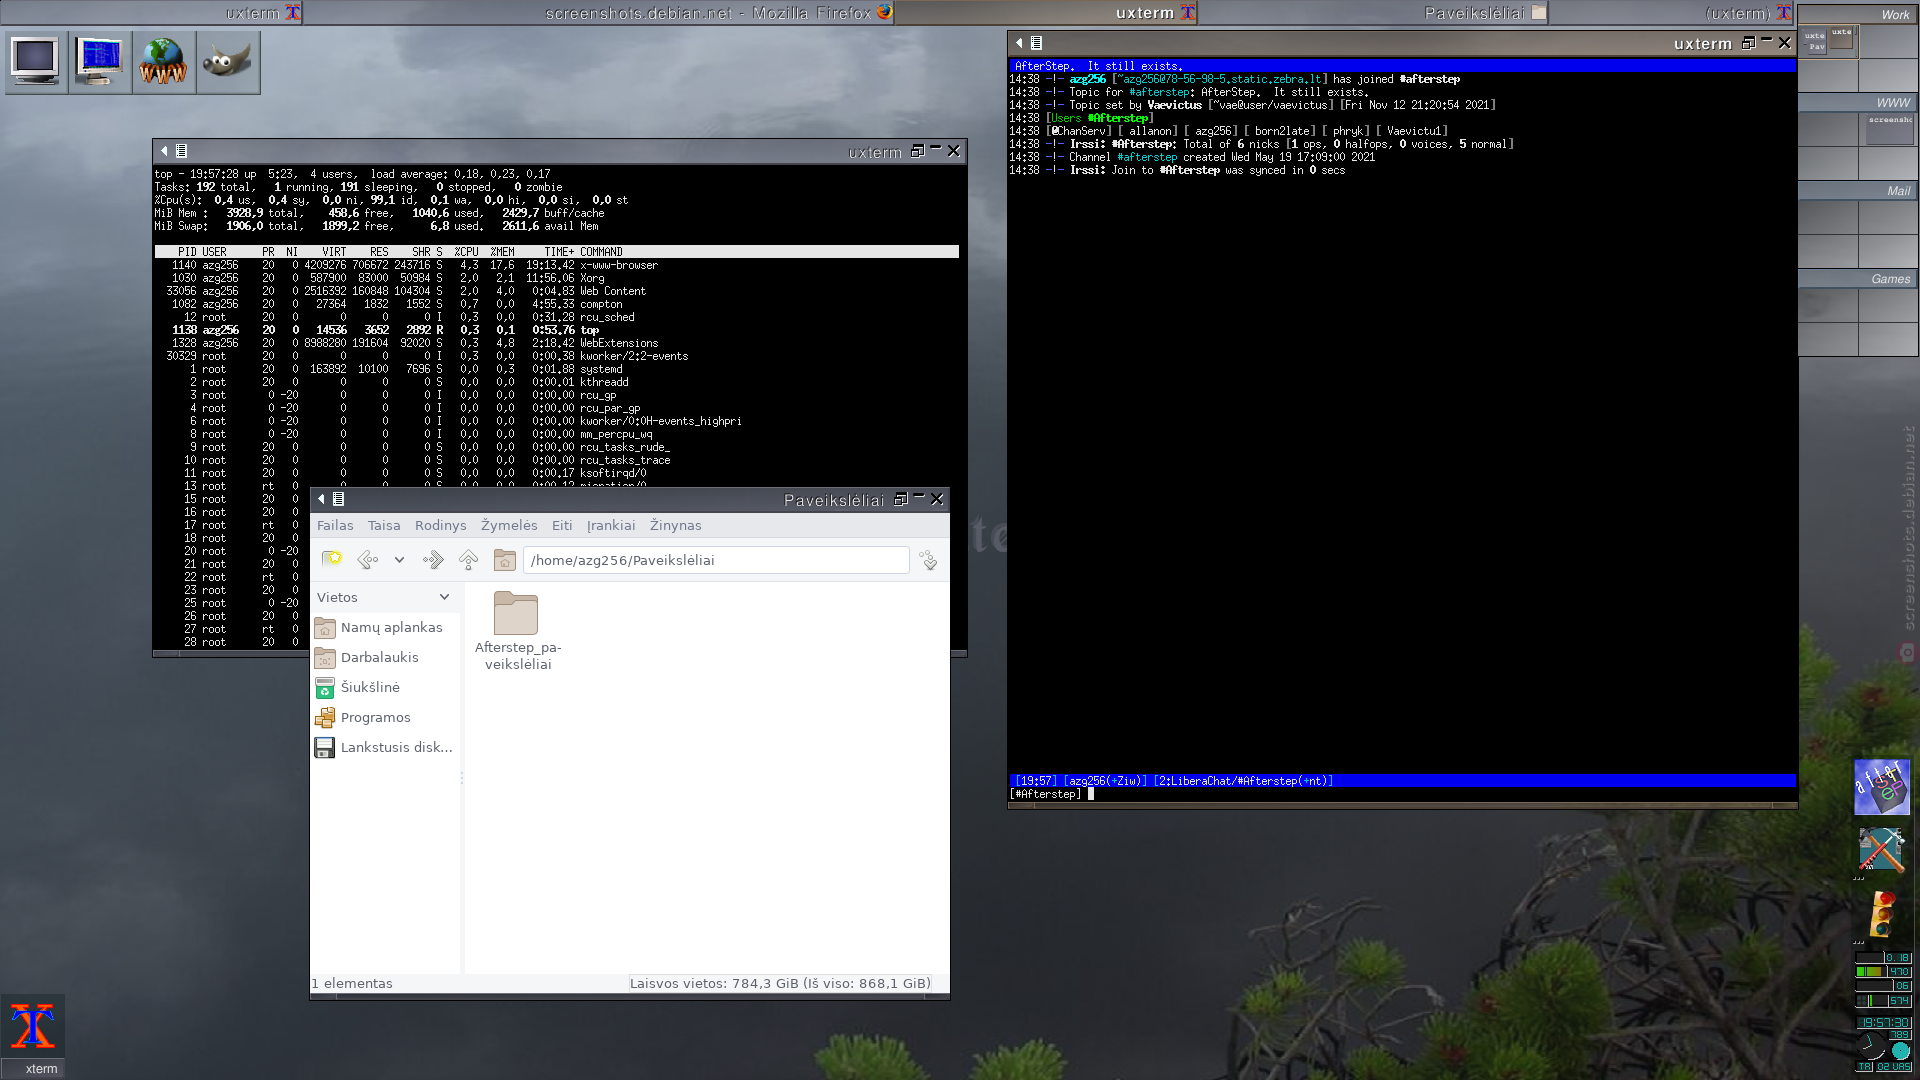Go forward using the file manager forward arrow

(433, 560)
